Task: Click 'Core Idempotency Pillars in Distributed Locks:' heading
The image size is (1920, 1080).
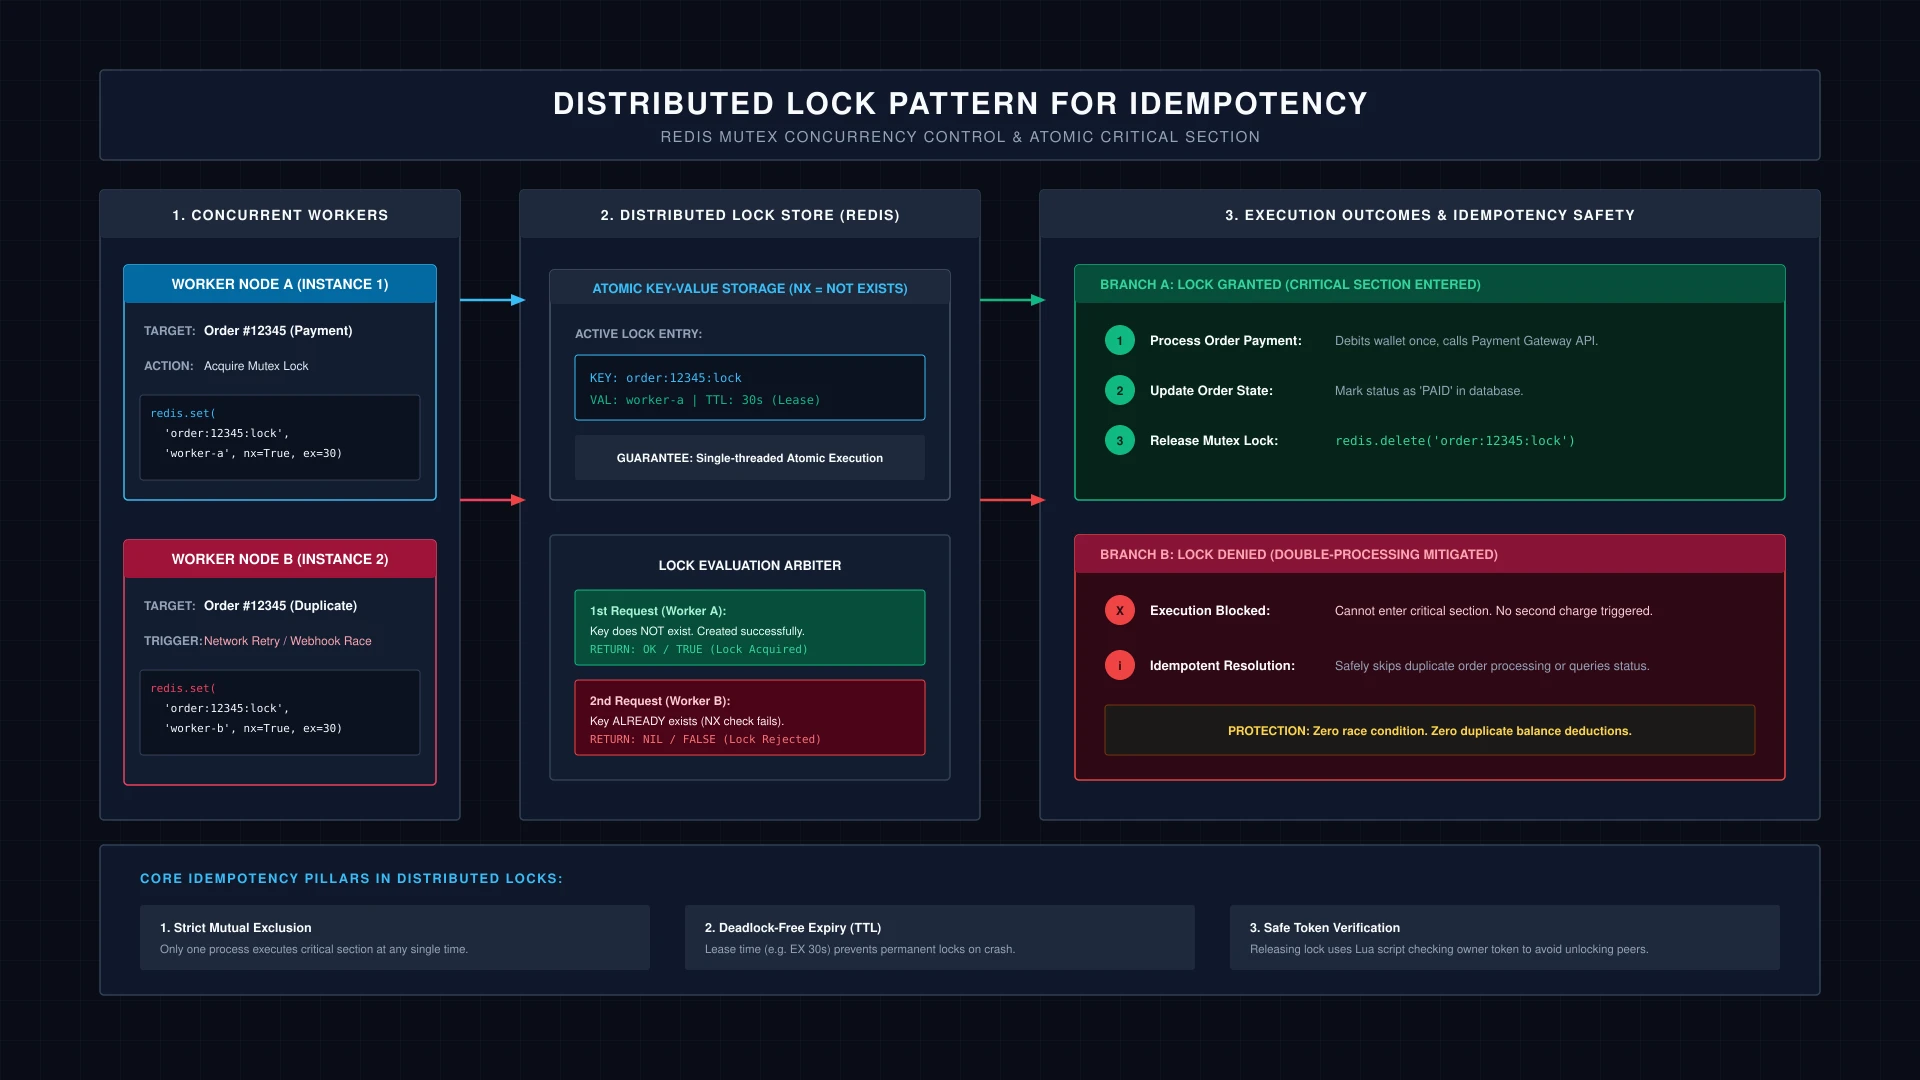Action: (x=351, y=879)
